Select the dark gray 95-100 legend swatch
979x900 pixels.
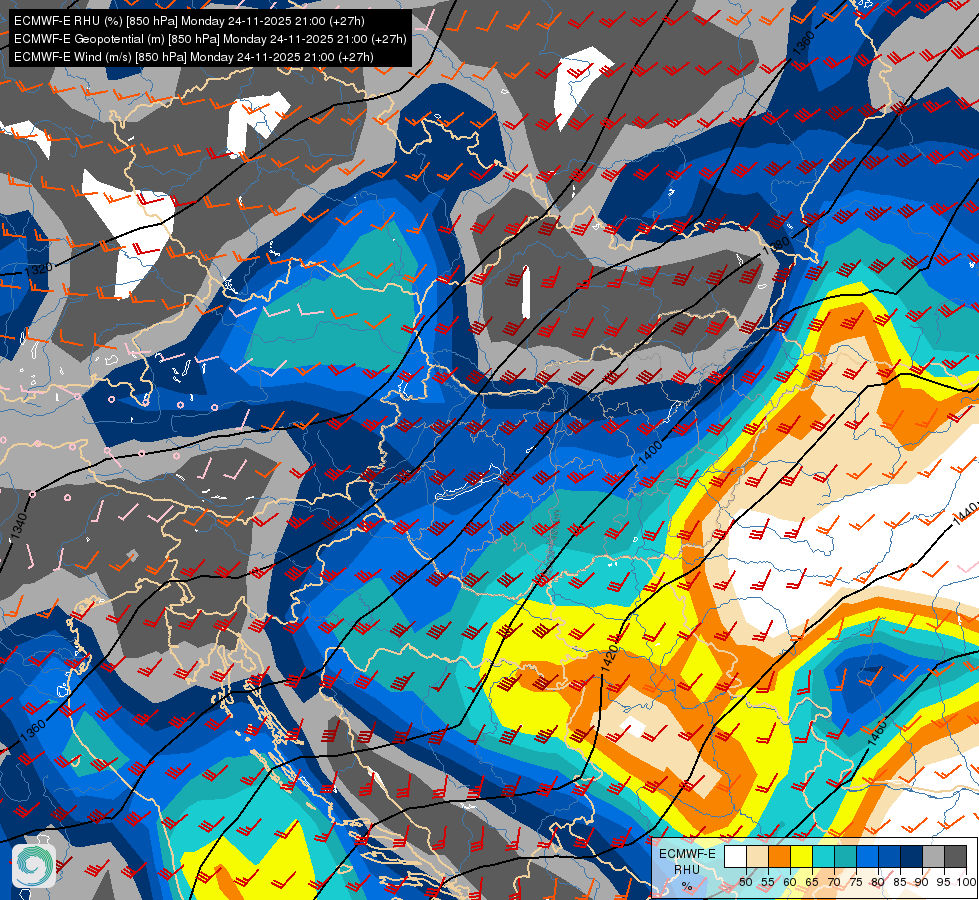click(x=955, y=856)
